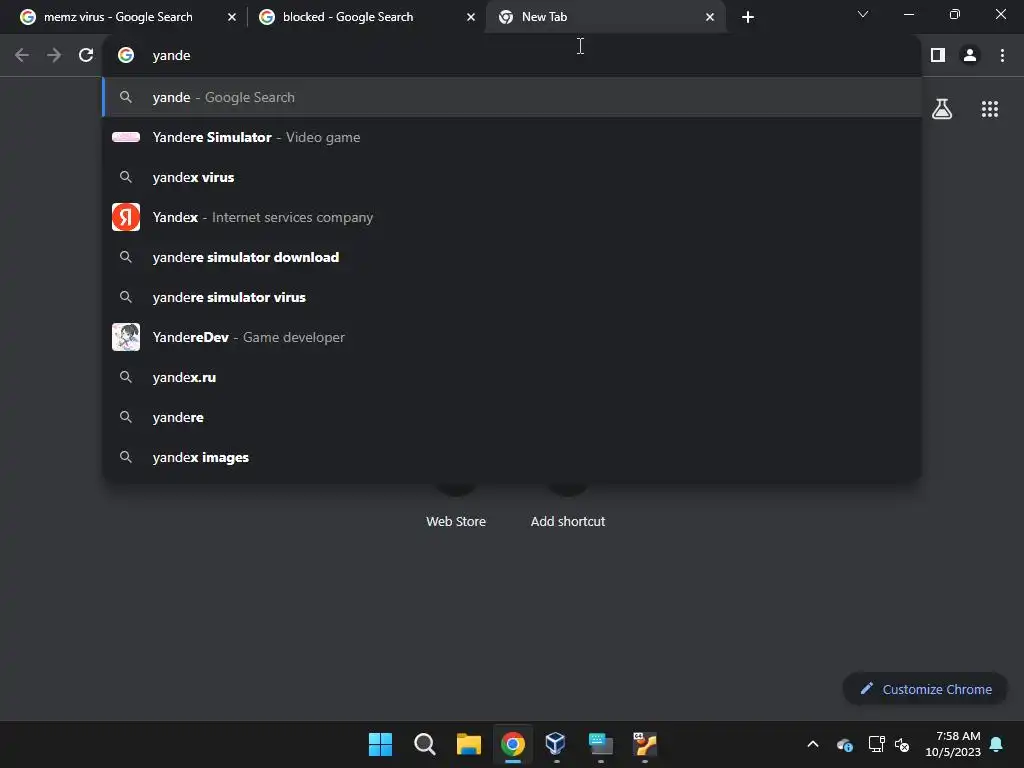This screenshot has height=768, width=1024.
Task: Click the Yandere Simulator pink thumbnail
Action: click(x=126, y=137)
